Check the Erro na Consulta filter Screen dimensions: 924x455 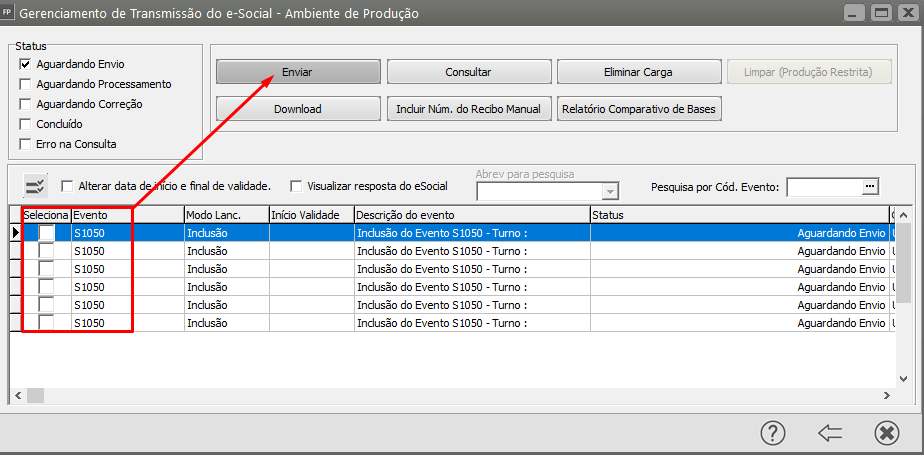pyautogui.click(x=25, y=144)
